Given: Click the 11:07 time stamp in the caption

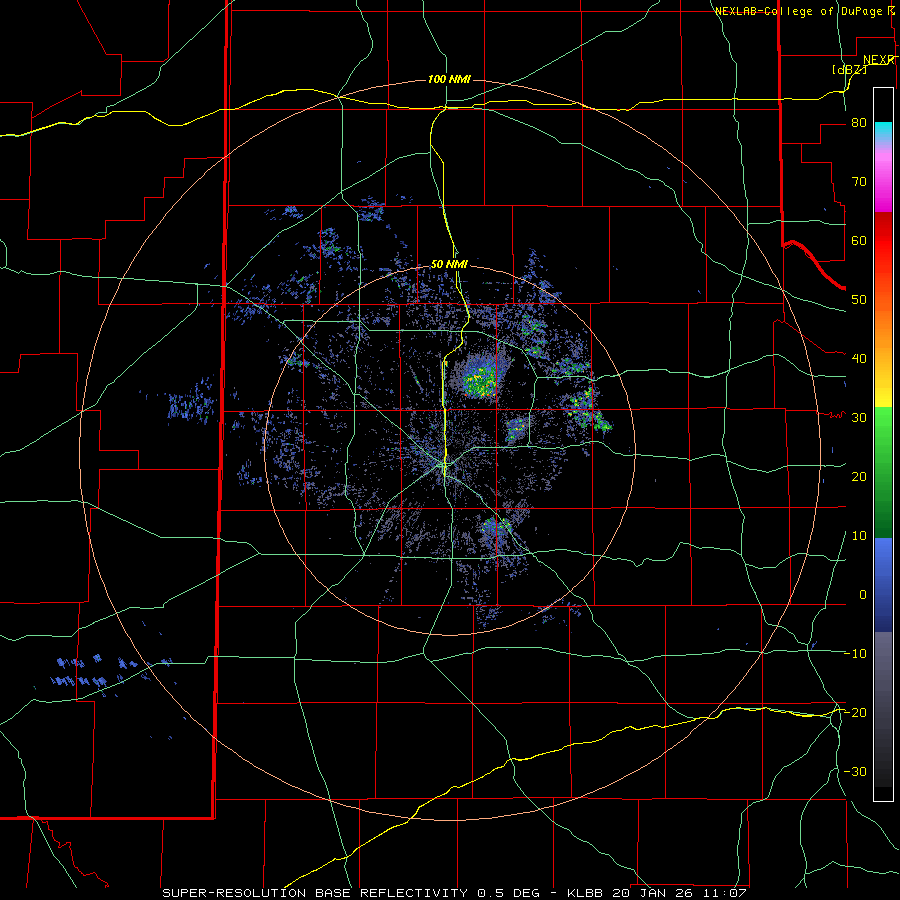Looking at the screenshot, I should point(726,893).
